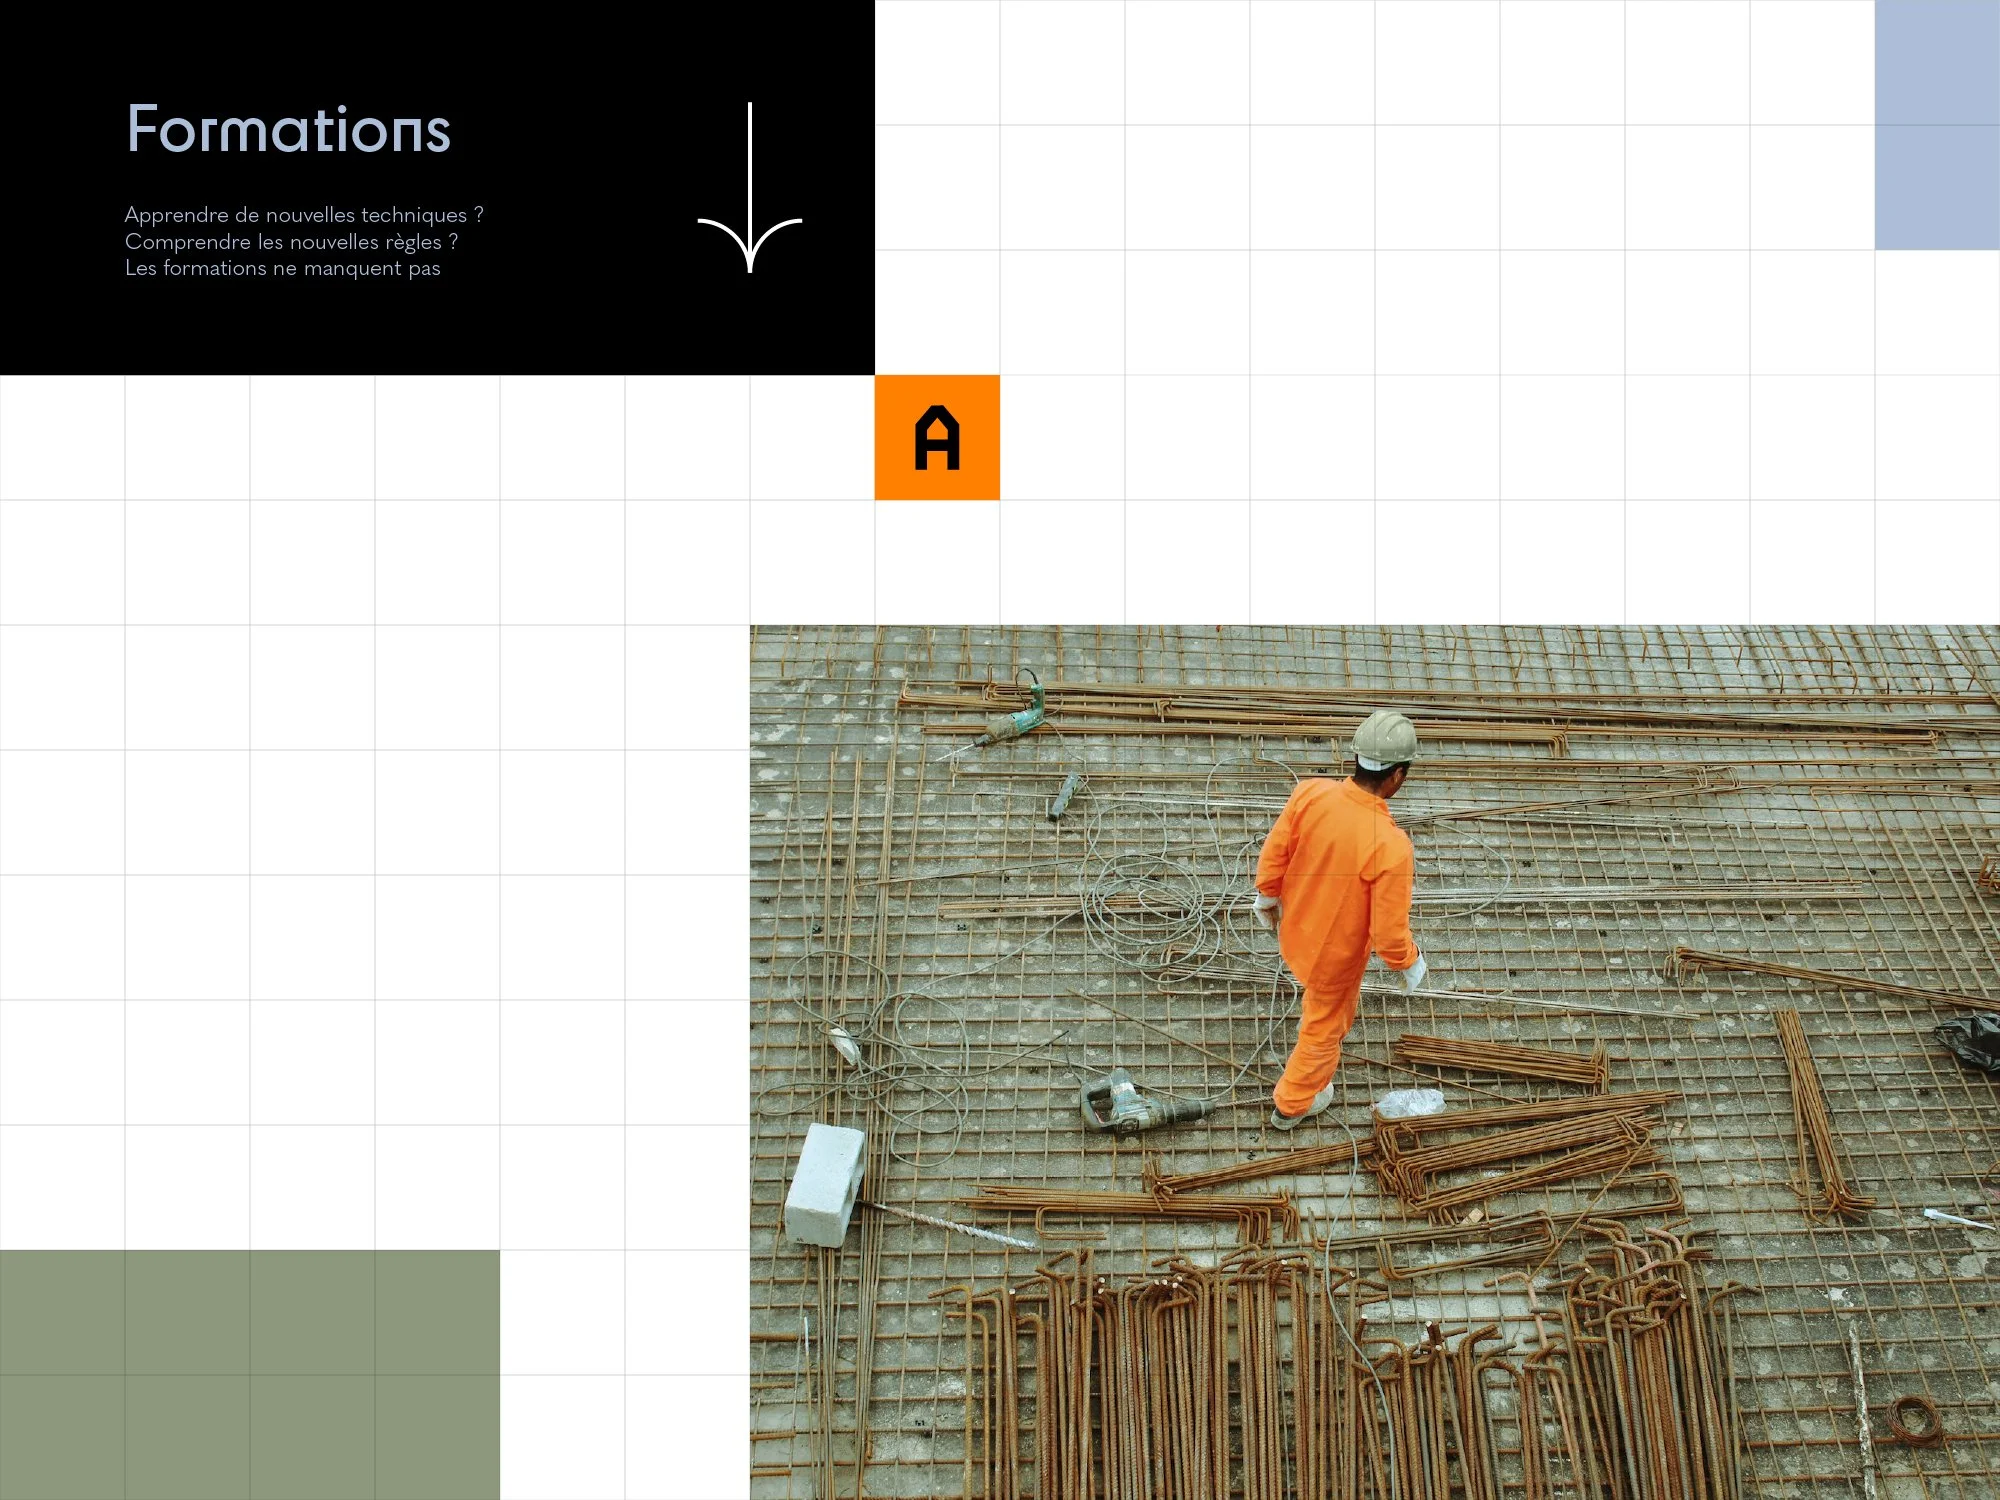Open the Formations heading
Viewport: 2000px width, 1500px height.
pos(288,130)
